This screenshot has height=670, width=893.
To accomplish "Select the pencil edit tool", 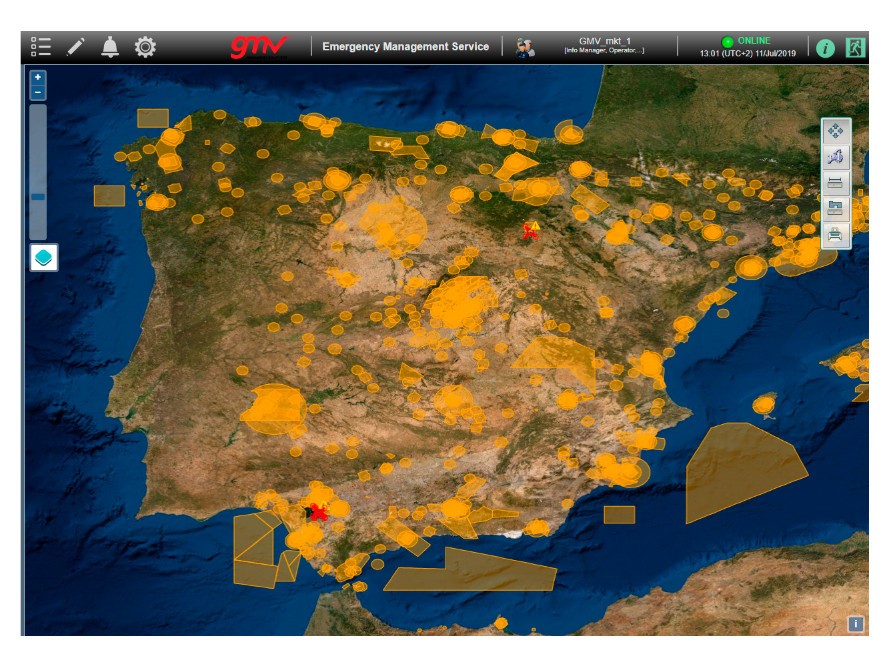I will pyautogui.click(x=76, y=47).
